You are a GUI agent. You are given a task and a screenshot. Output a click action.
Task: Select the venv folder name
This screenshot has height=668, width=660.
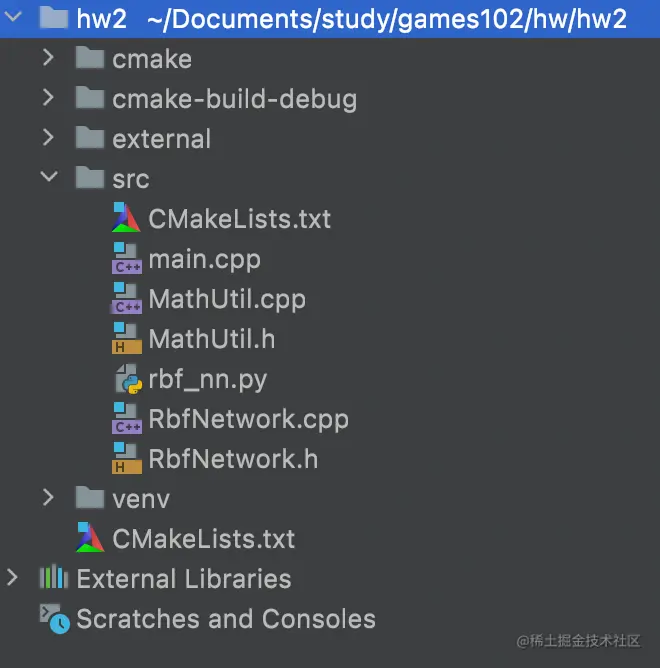pyautogui.click(x=141, y=500)
